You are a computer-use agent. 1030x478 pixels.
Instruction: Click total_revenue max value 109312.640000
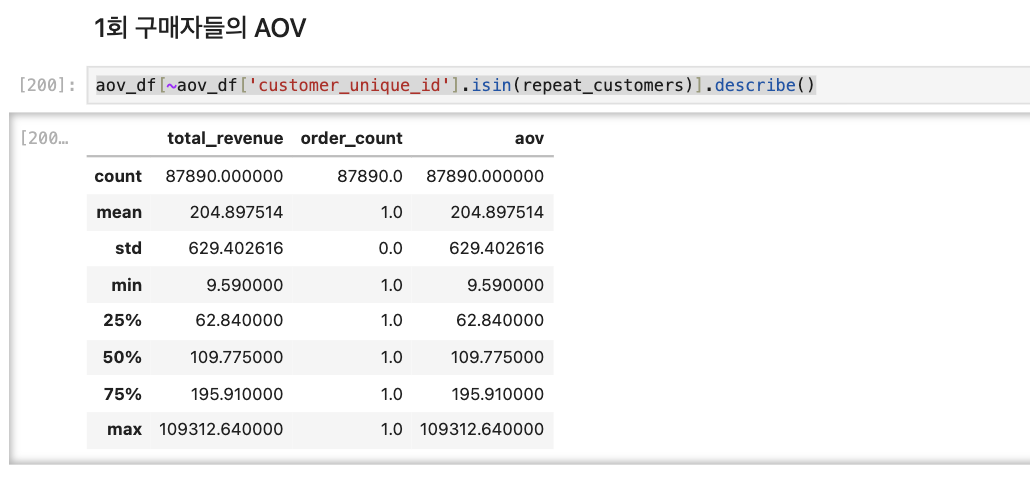221,429
